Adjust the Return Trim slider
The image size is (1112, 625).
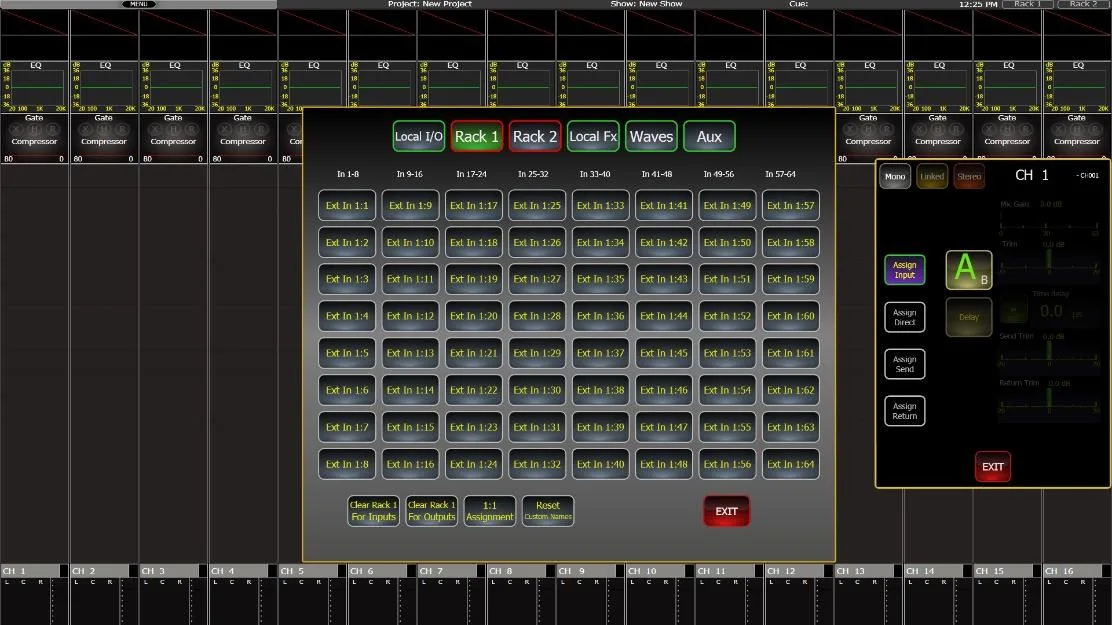click(x=1049, y=402)
